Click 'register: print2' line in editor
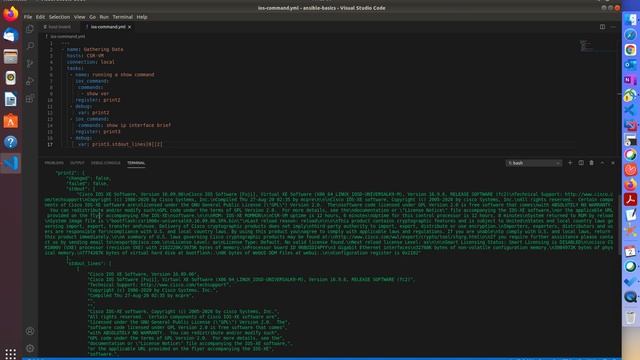Image resolution: width=640 pixels, height=360 pixels. pos(98,100)
